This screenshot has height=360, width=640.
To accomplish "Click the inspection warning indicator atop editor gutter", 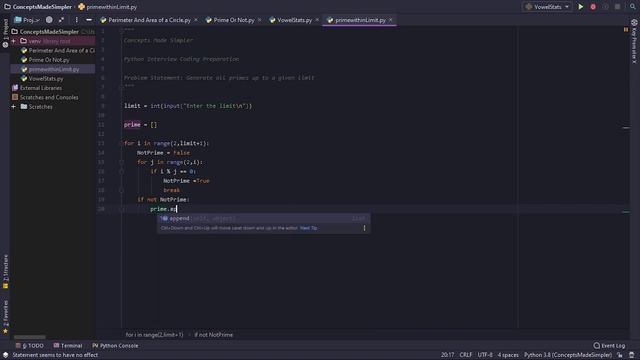I will (x=626, y=30).
